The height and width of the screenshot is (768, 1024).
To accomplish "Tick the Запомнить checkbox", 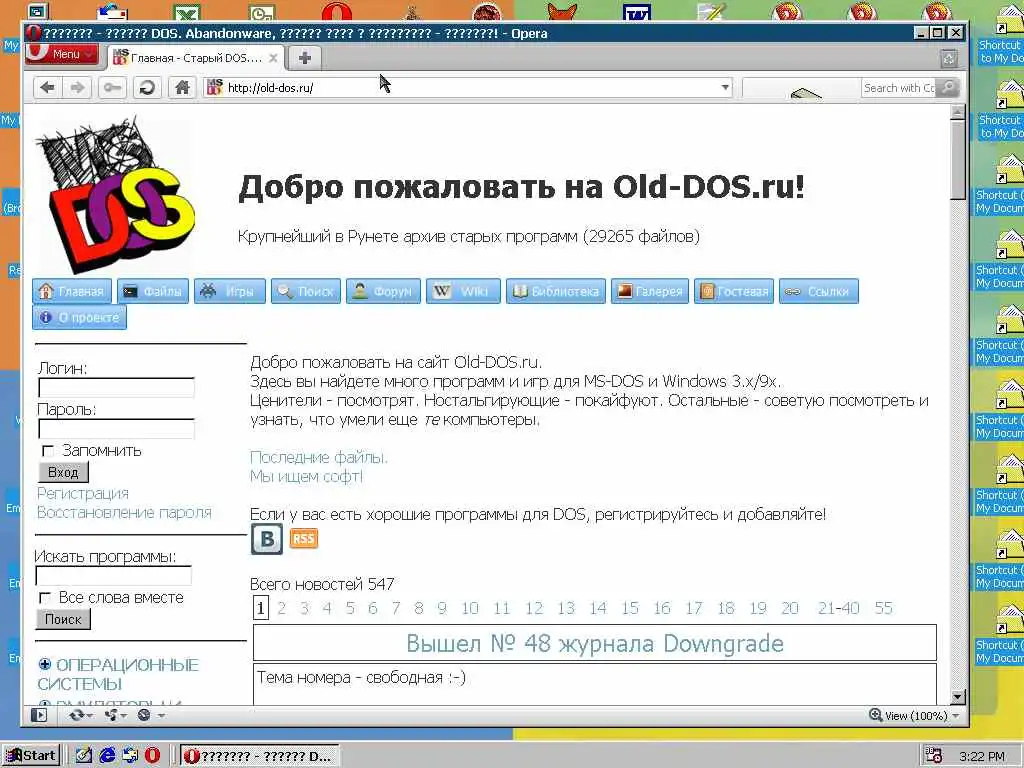I will (x=48, y=451).
